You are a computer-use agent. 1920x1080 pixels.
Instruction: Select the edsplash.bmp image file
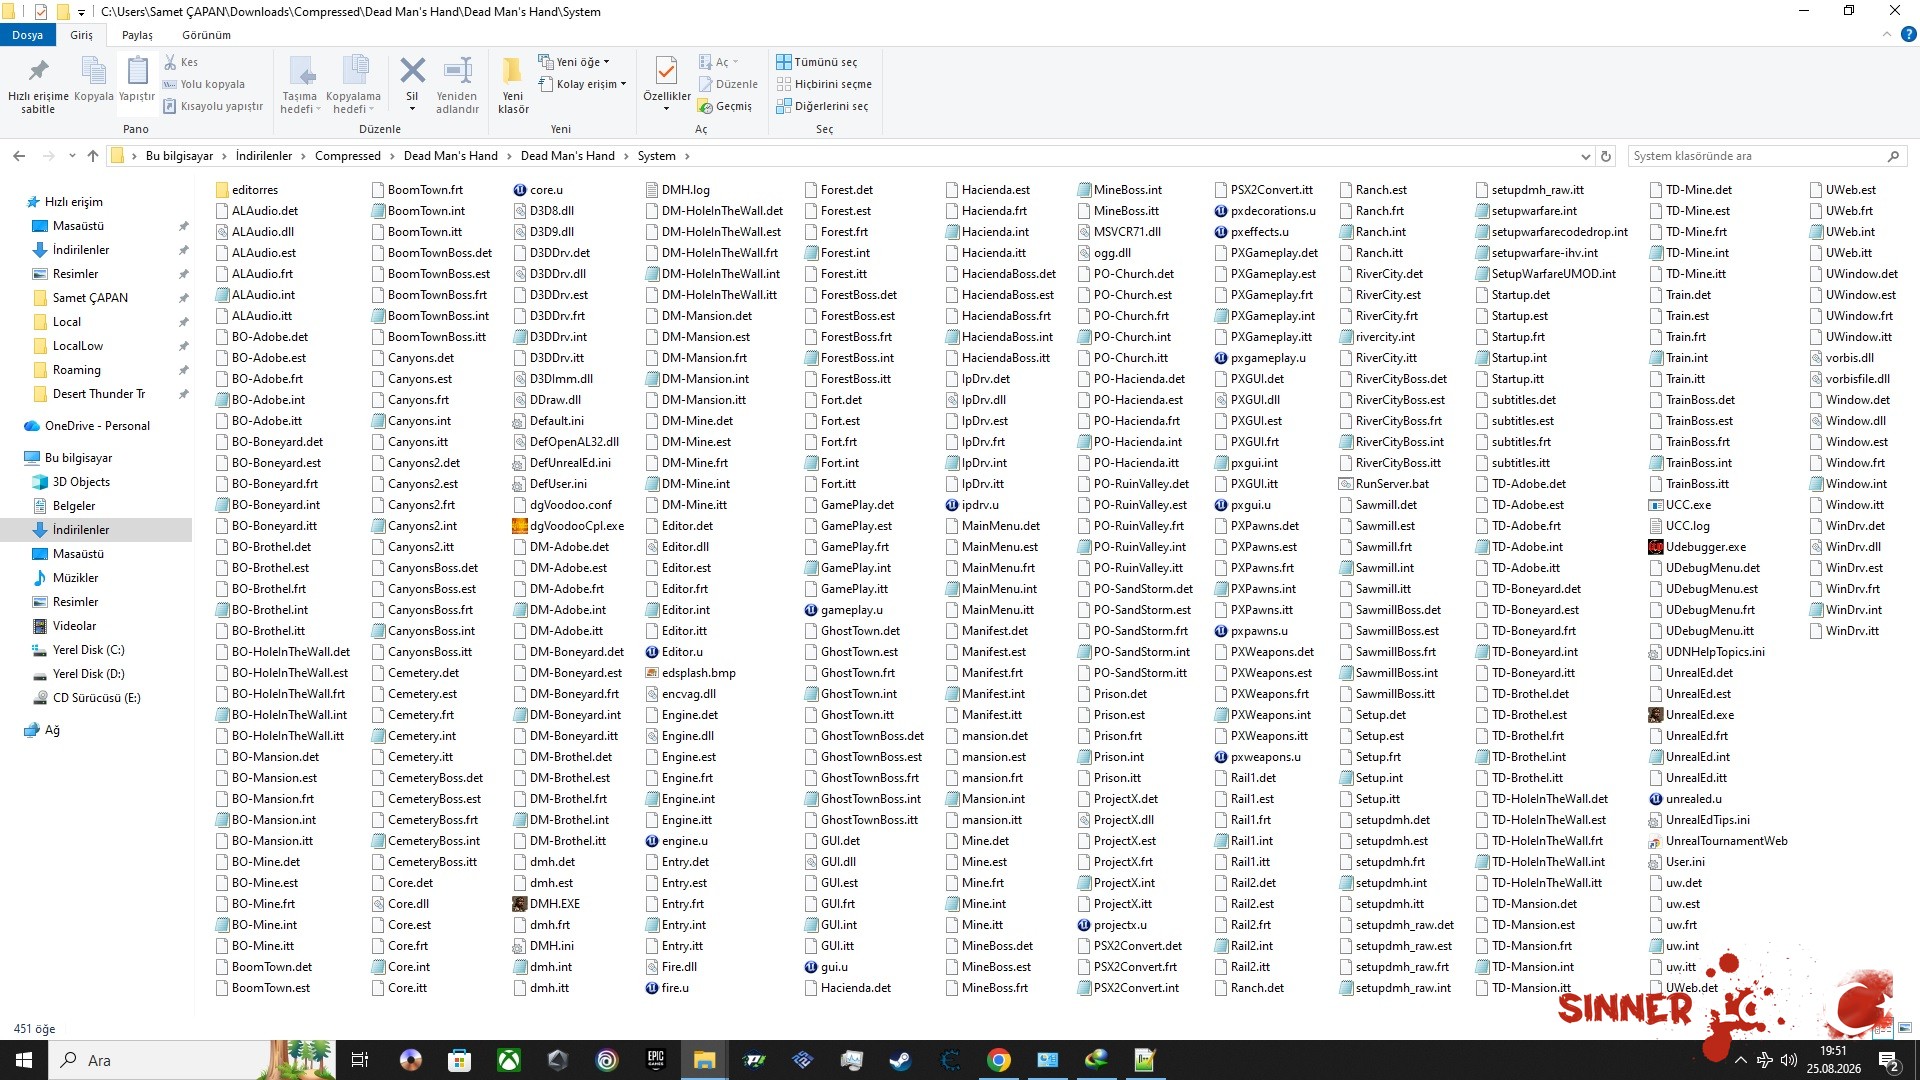click(x=690, y=673)
